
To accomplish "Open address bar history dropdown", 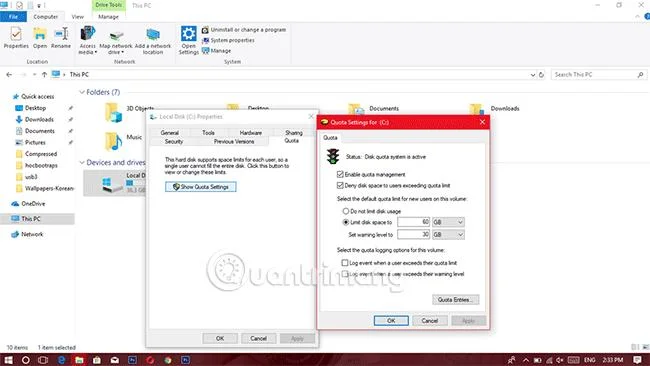I will pos(533,75).
